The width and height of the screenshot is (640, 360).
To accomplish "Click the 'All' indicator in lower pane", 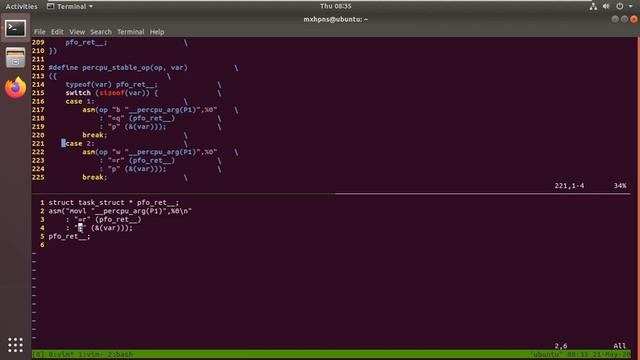I will click(620, 346).
